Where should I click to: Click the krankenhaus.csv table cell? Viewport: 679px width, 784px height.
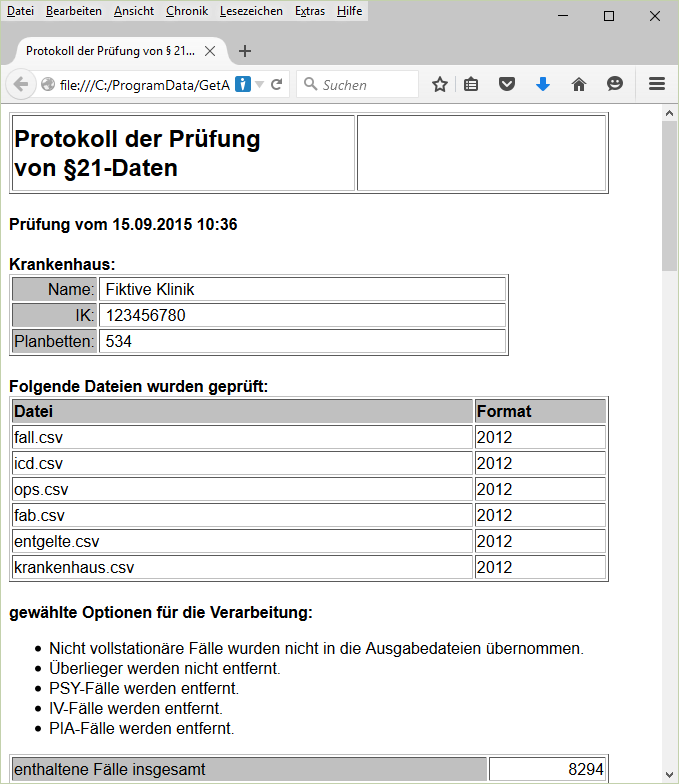[x=242, y=568]
